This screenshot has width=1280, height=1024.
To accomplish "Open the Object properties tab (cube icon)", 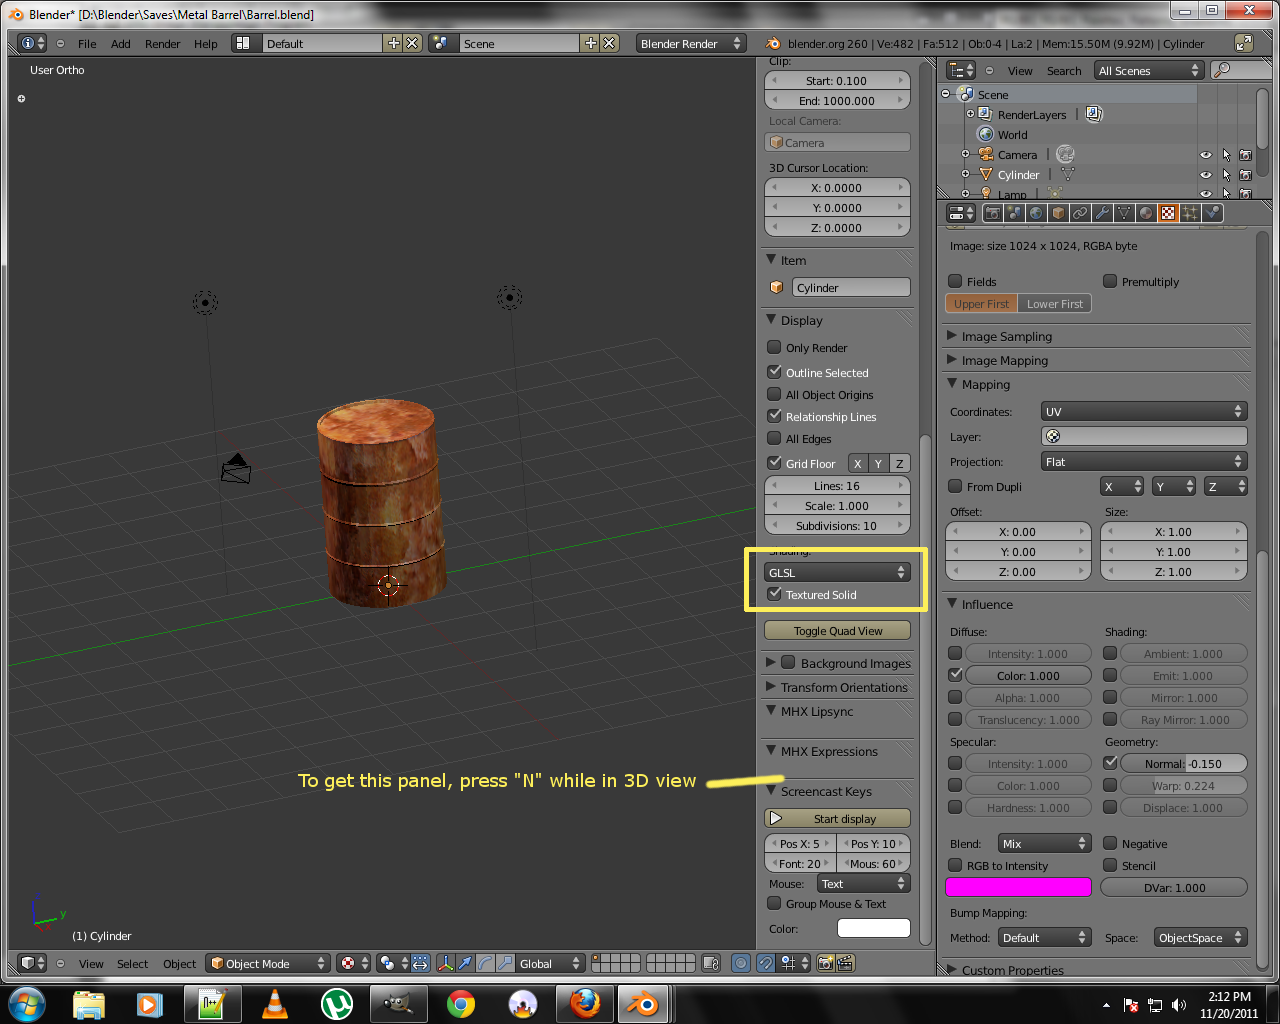I will [1058, 213].
